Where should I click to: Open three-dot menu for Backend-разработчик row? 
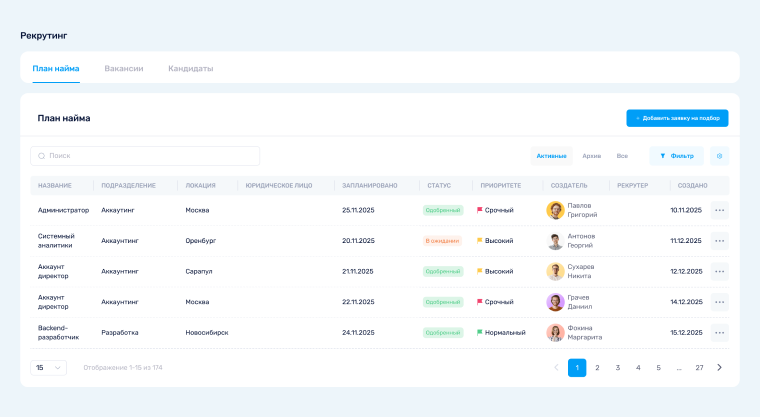(719, 332)
